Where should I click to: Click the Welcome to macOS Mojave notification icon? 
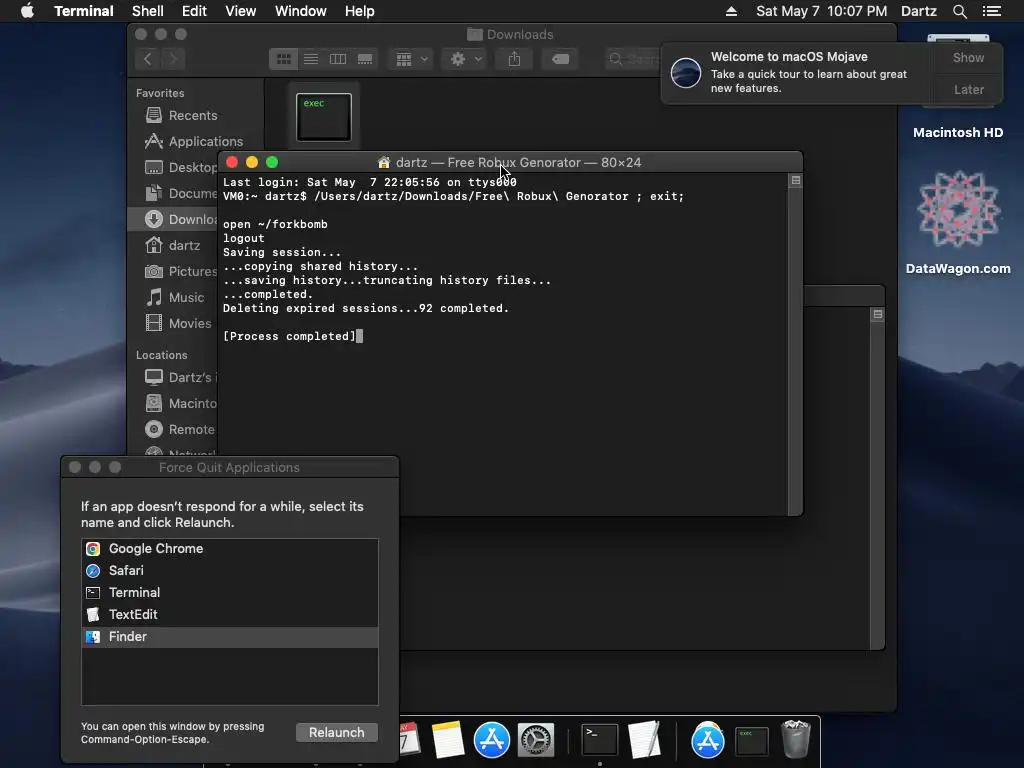pos(686,72)
